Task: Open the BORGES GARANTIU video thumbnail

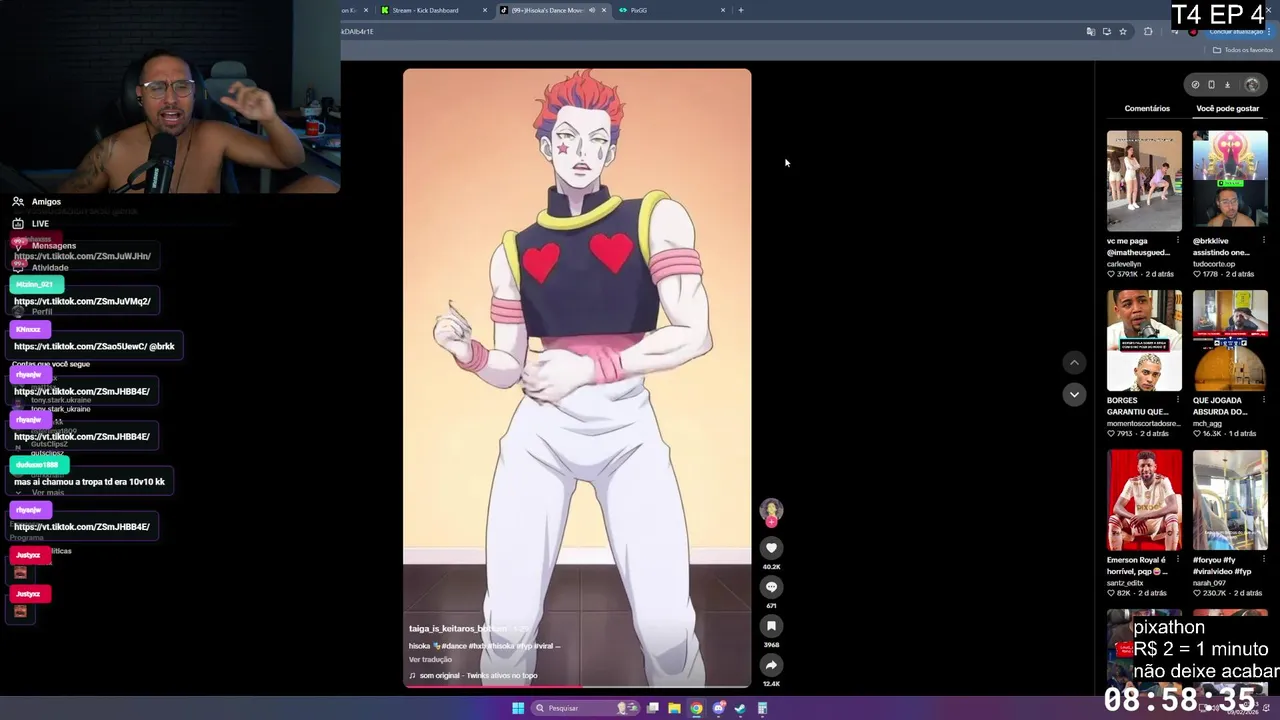Action: pos(1144,341)
